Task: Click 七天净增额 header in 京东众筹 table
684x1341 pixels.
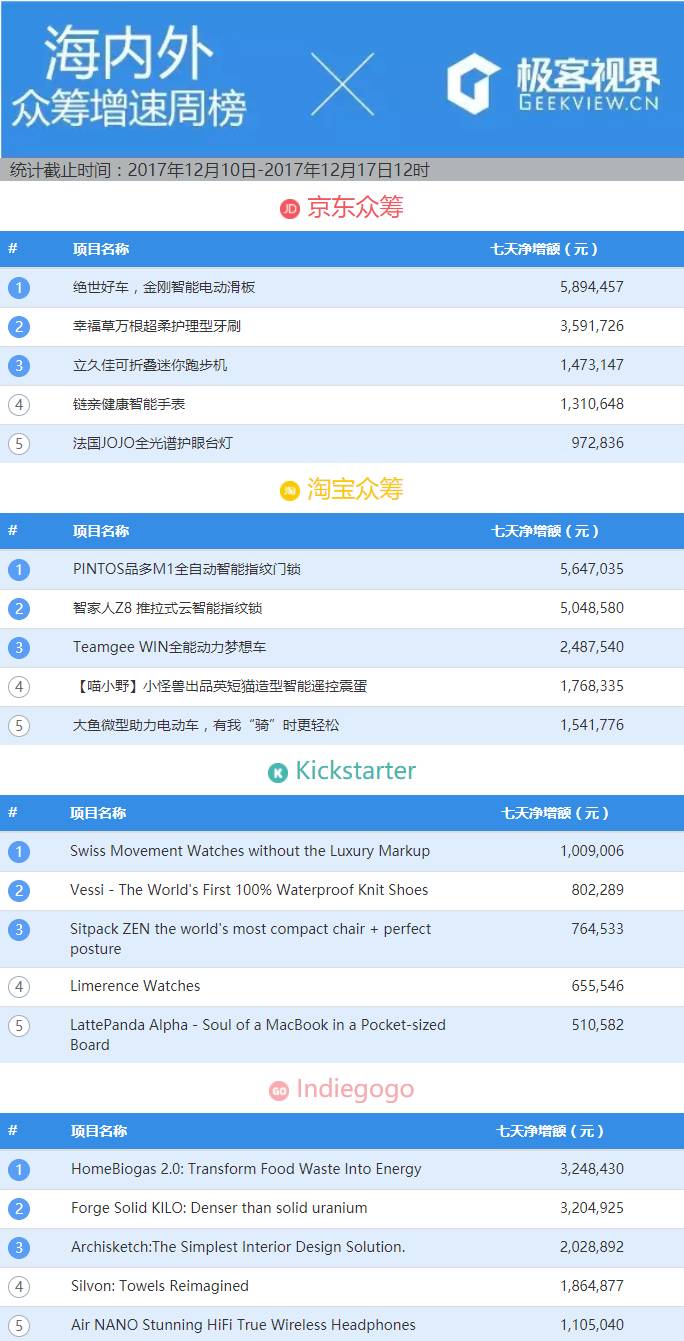Action: point(545,249)
